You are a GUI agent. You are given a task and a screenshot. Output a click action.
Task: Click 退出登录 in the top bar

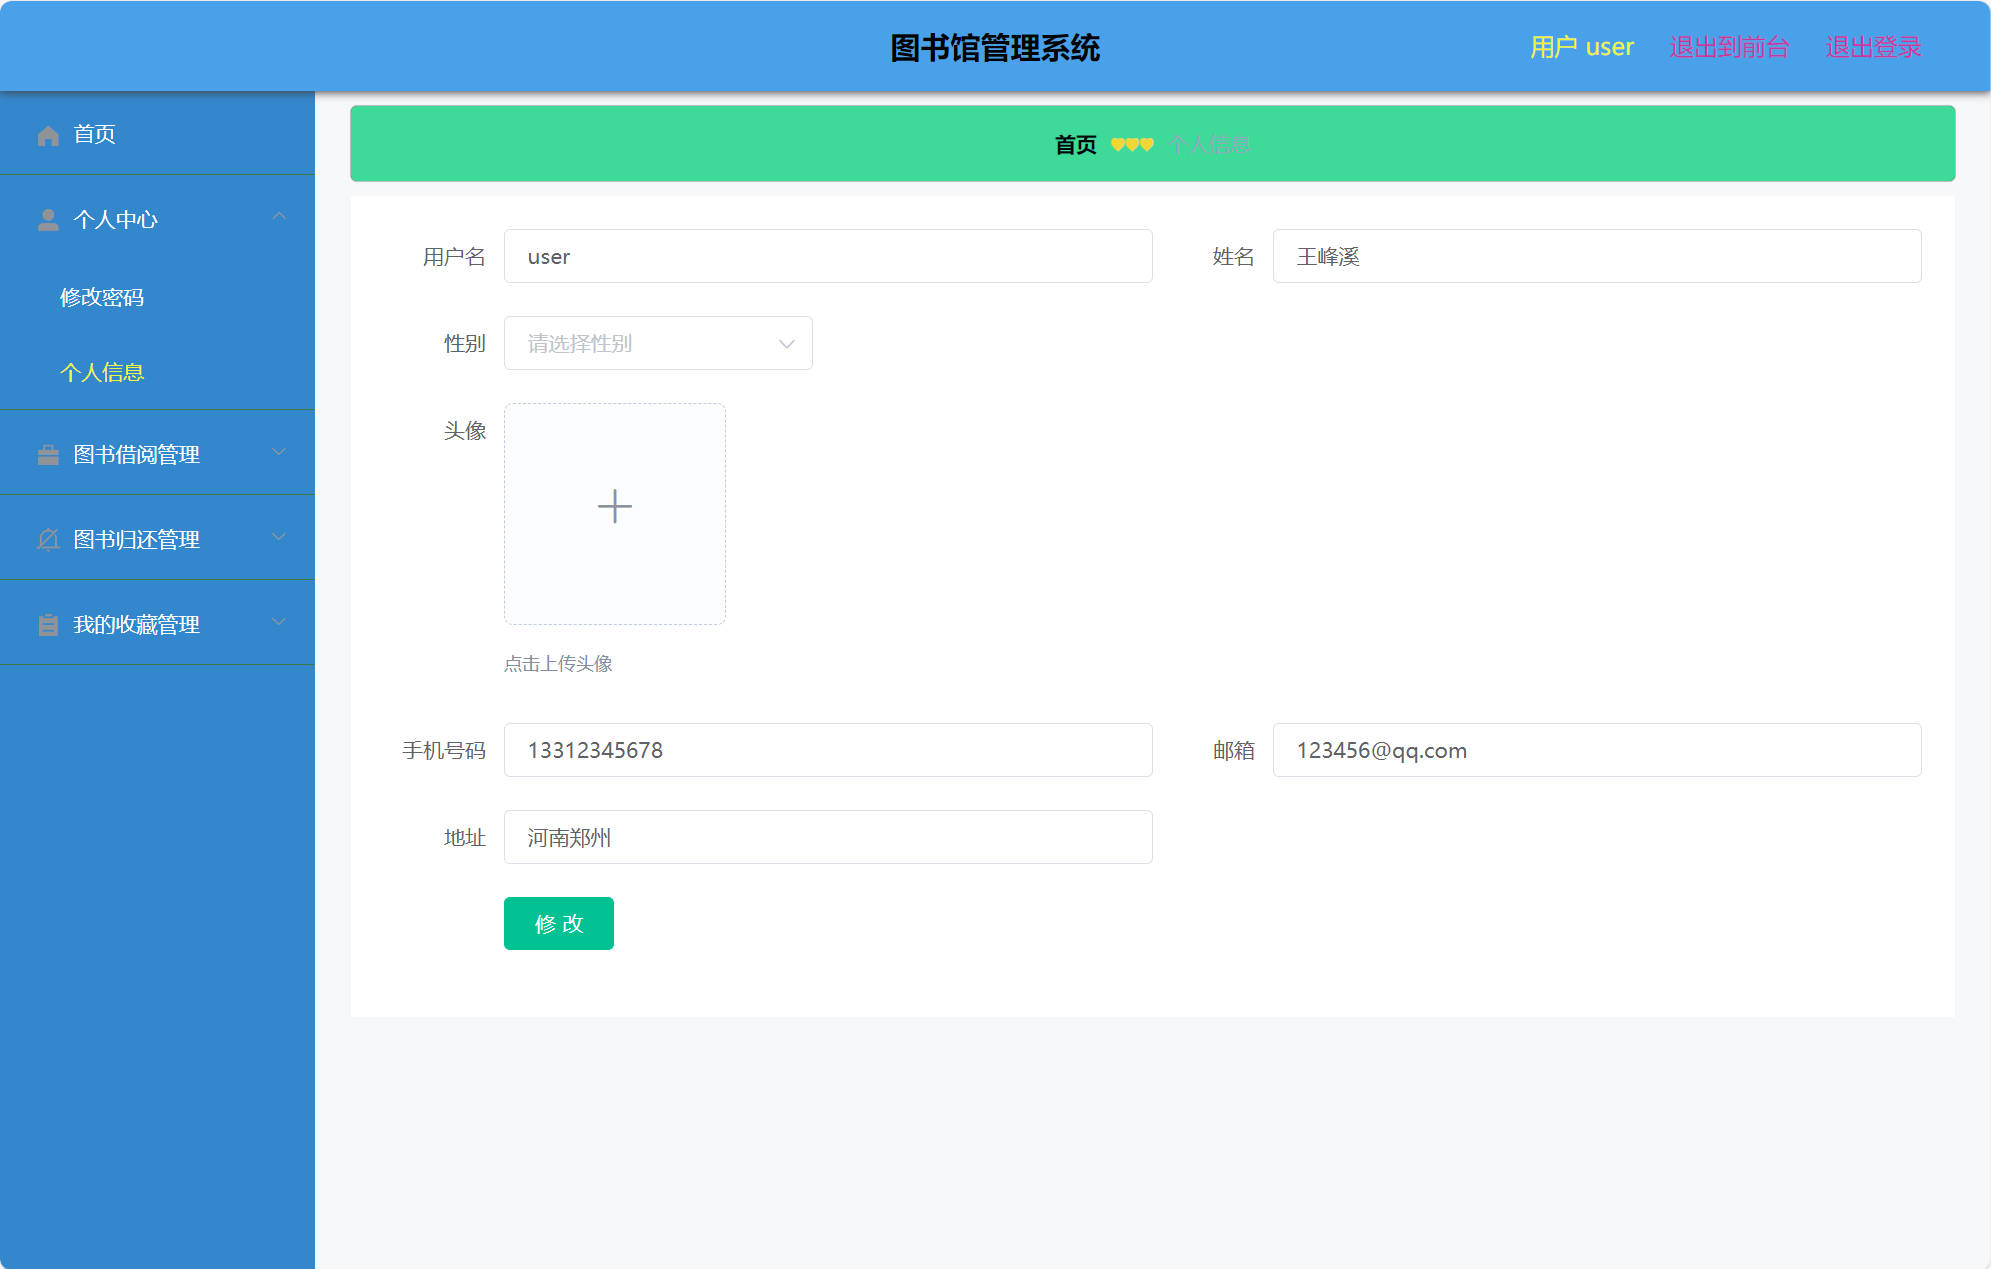pos(1872,46)
